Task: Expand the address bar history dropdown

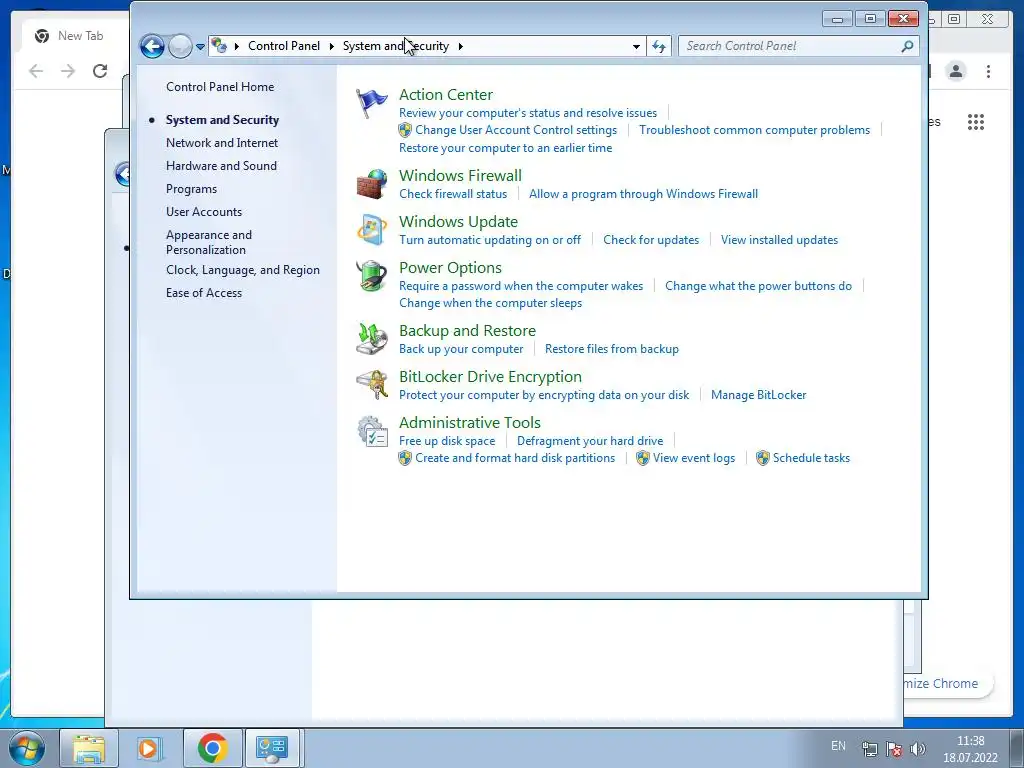Action: 636,46
